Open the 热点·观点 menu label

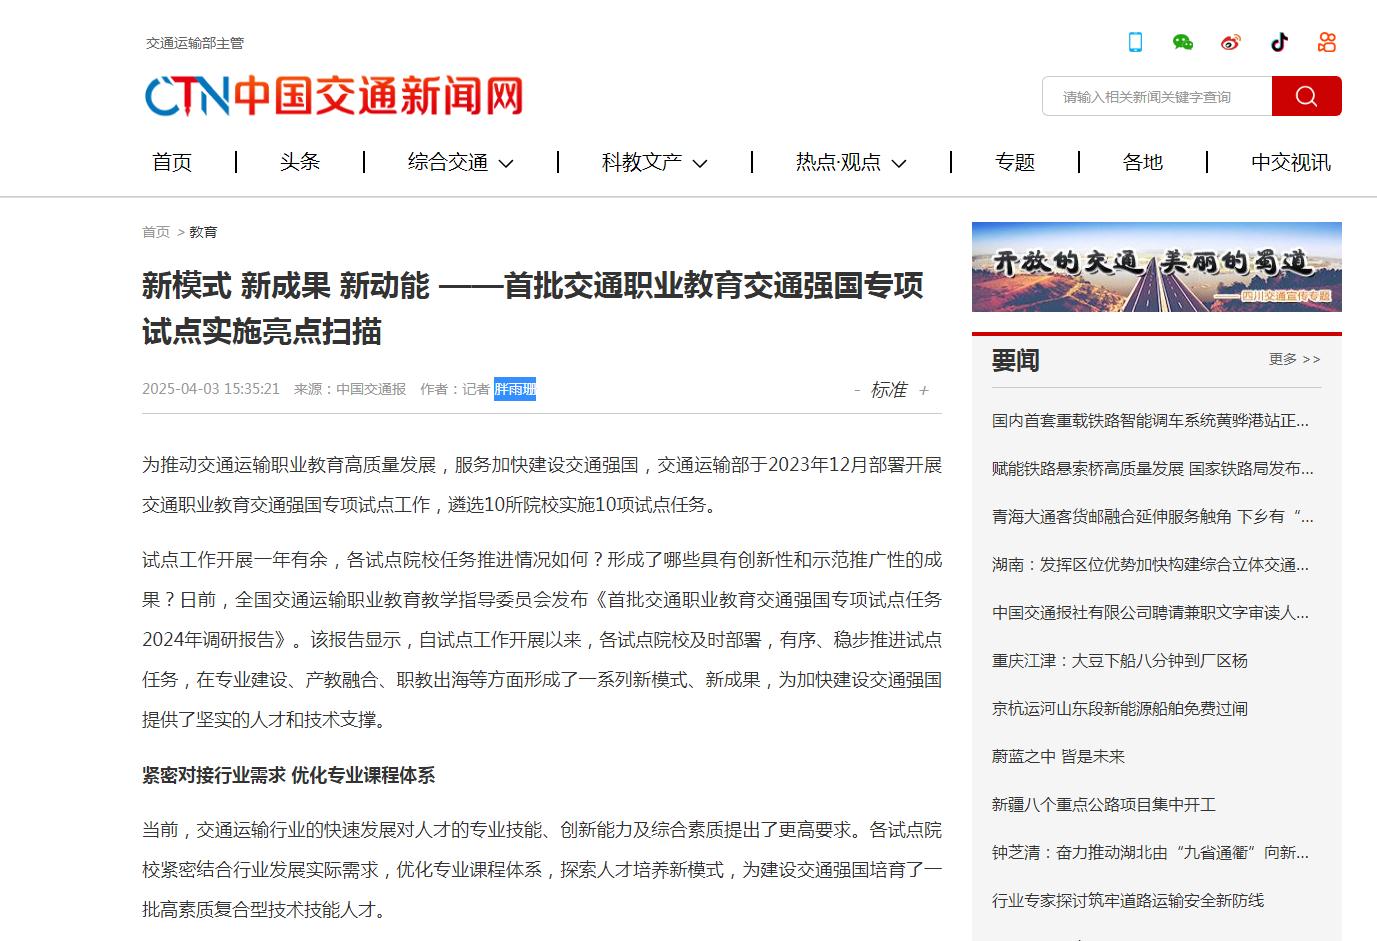pos(838,162)
